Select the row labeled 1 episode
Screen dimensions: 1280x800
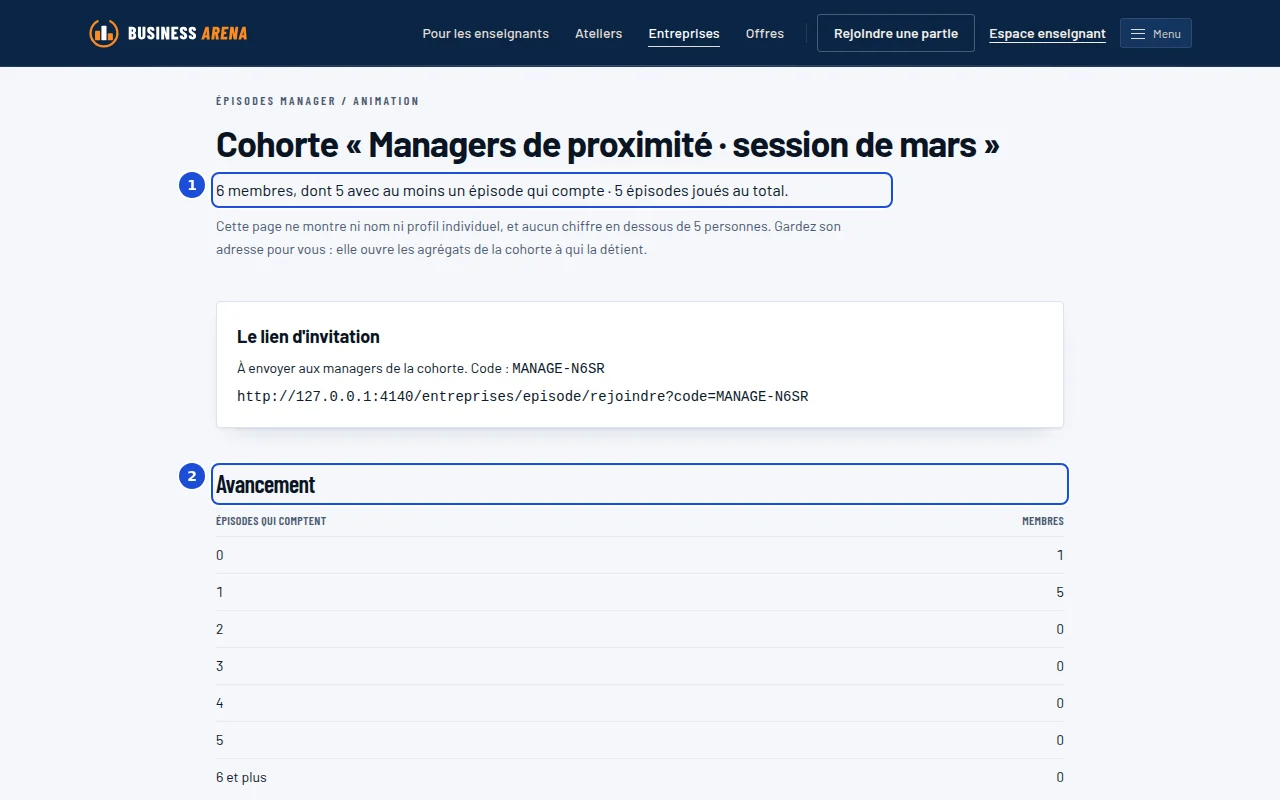(x=640, y=592)
